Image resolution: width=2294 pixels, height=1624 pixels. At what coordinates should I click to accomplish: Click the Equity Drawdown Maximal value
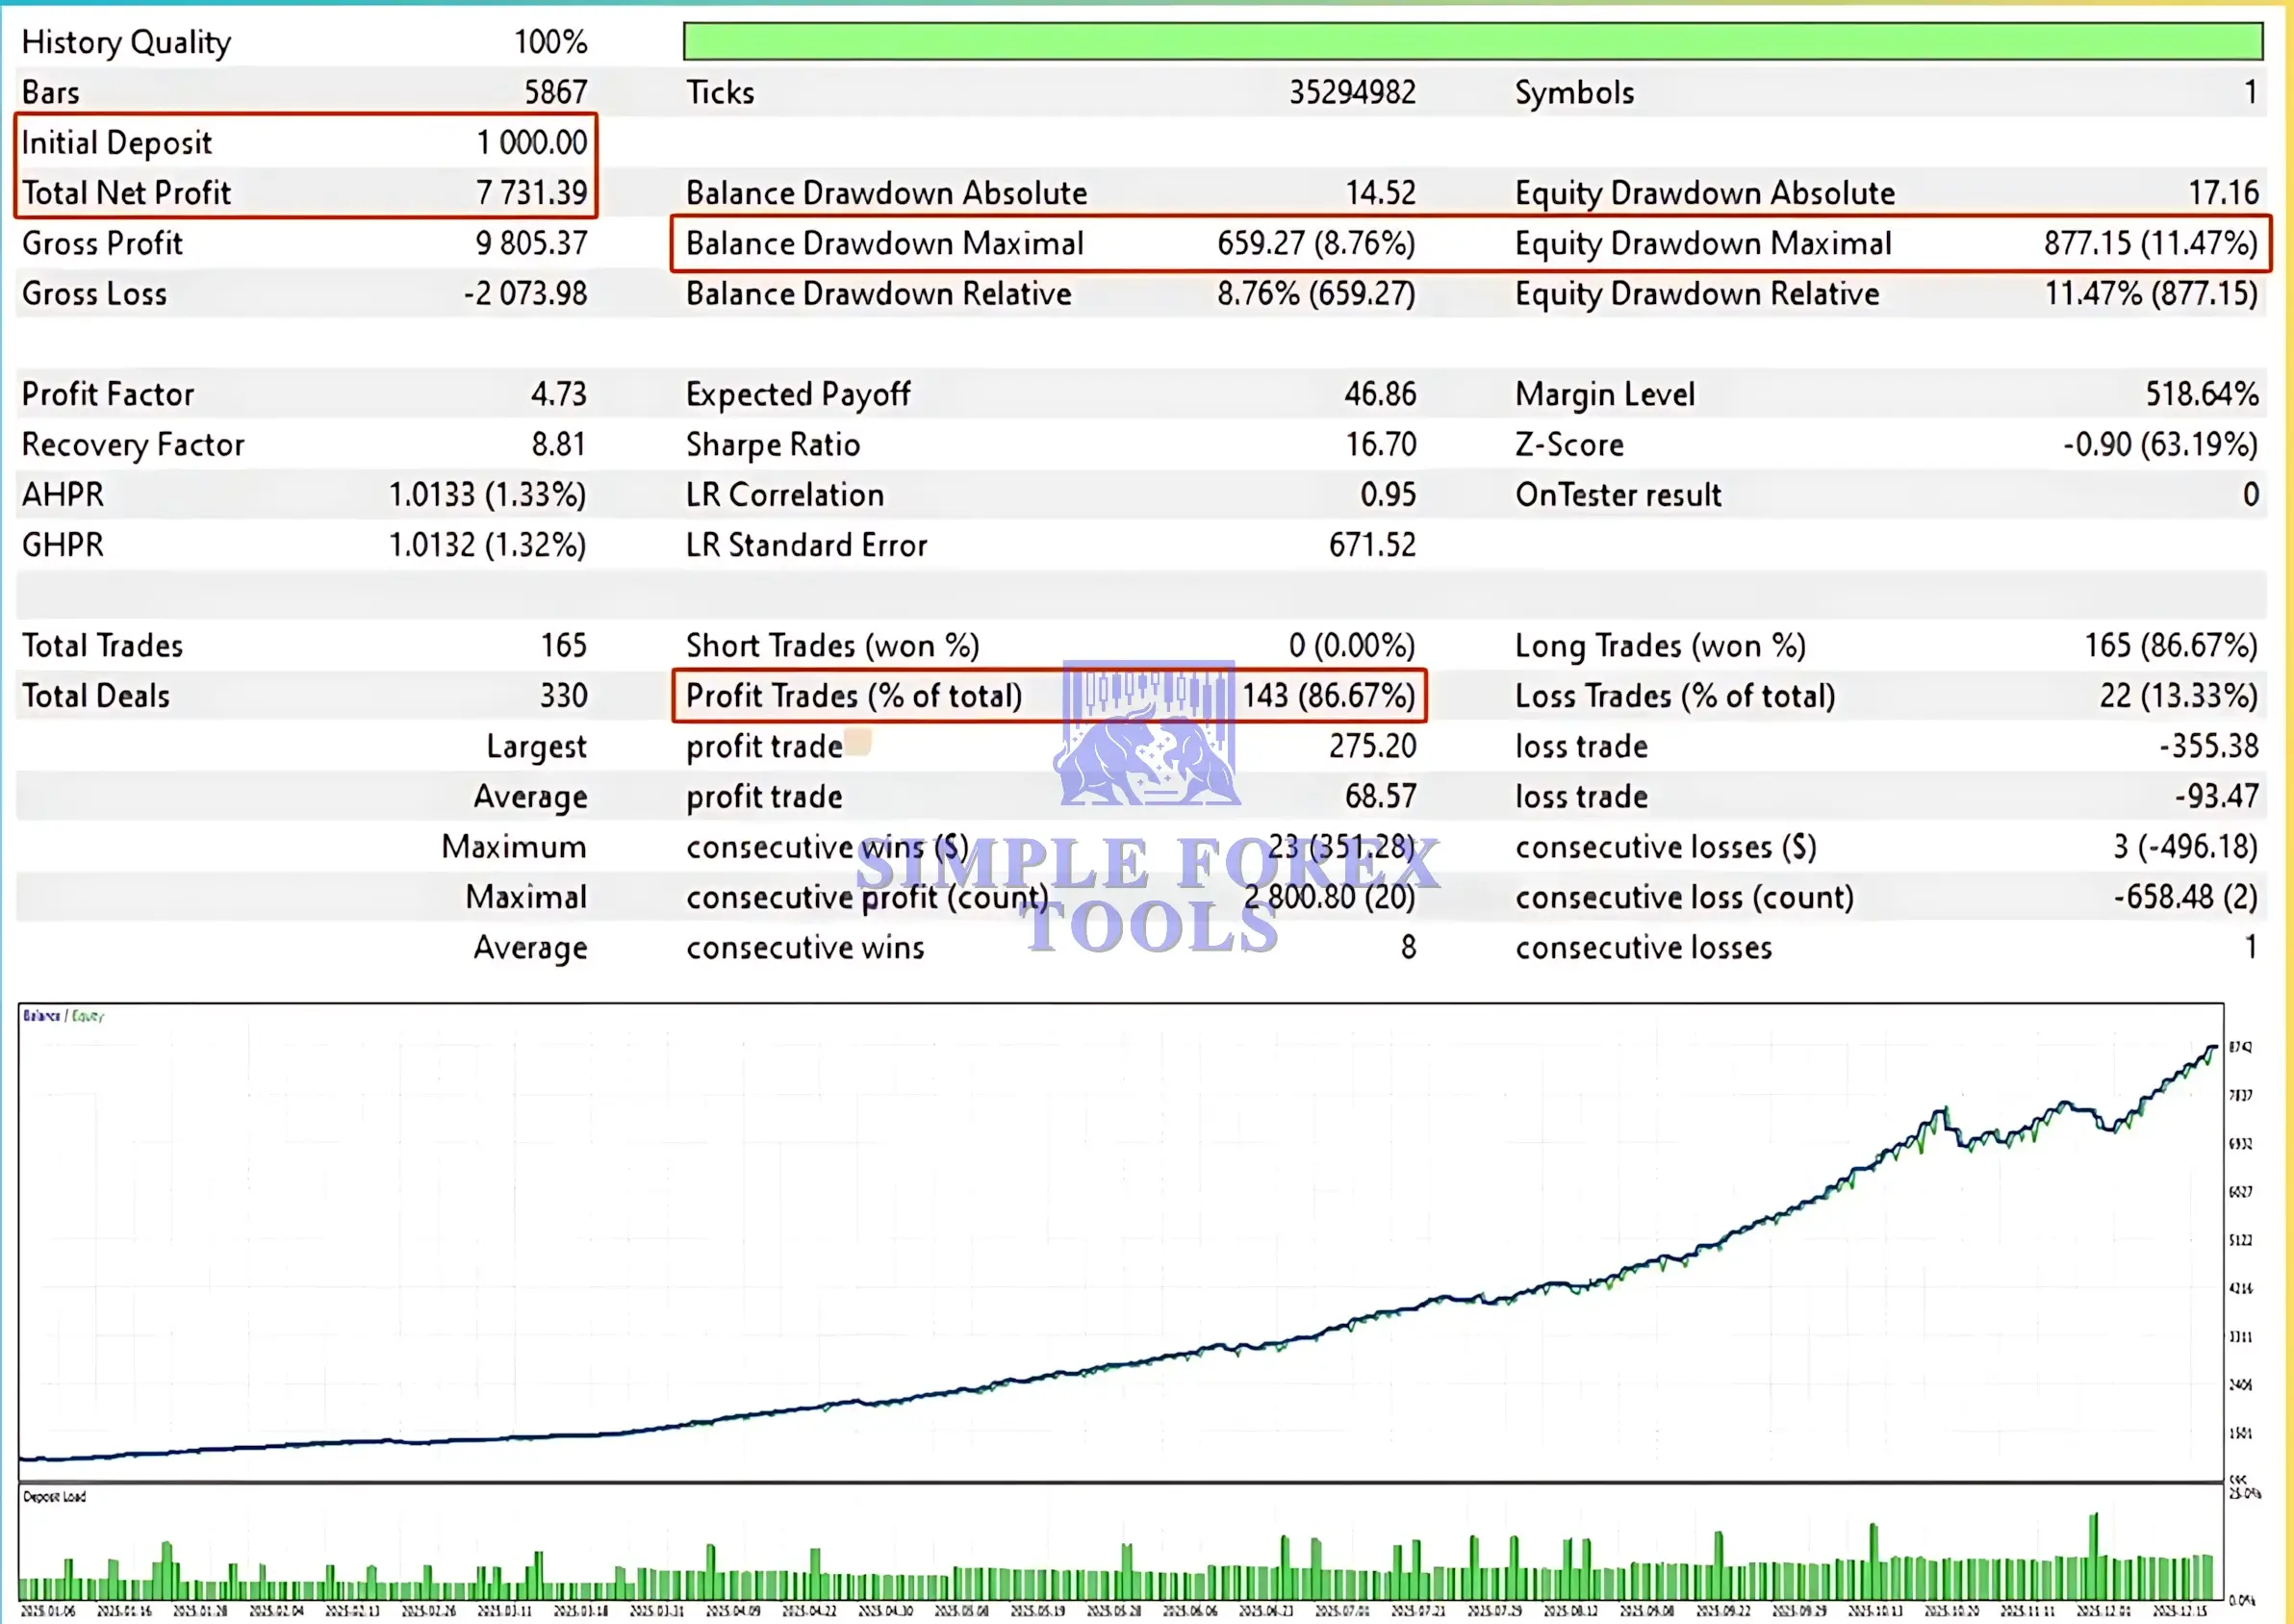(x=2149, y=243)
